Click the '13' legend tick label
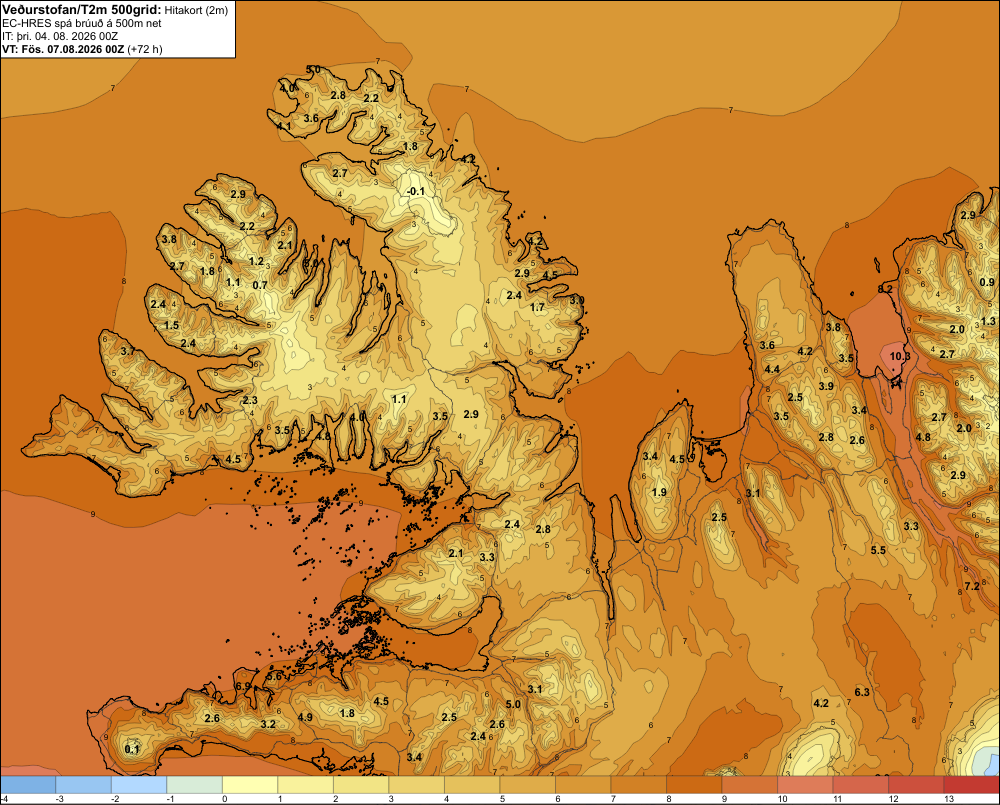Screen dimensions: 1000x805 [x=949, y=799]
